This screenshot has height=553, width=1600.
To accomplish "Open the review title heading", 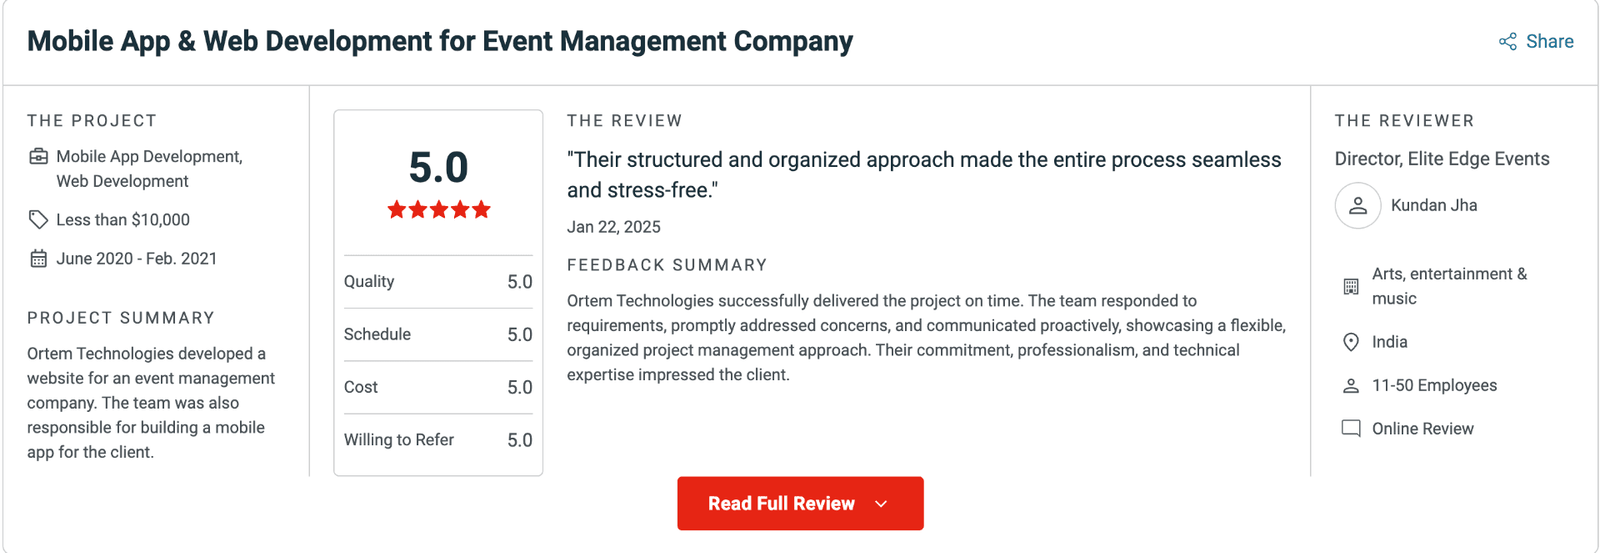I will (x=439, y=42).
